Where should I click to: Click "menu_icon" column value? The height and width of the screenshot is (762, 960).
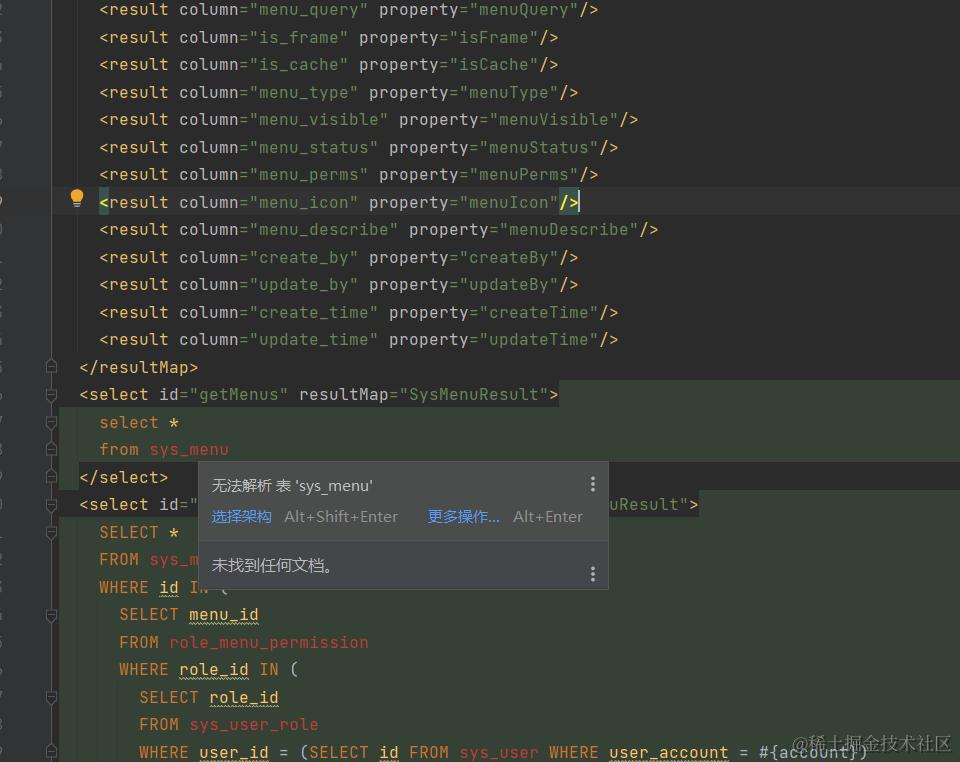304,203
